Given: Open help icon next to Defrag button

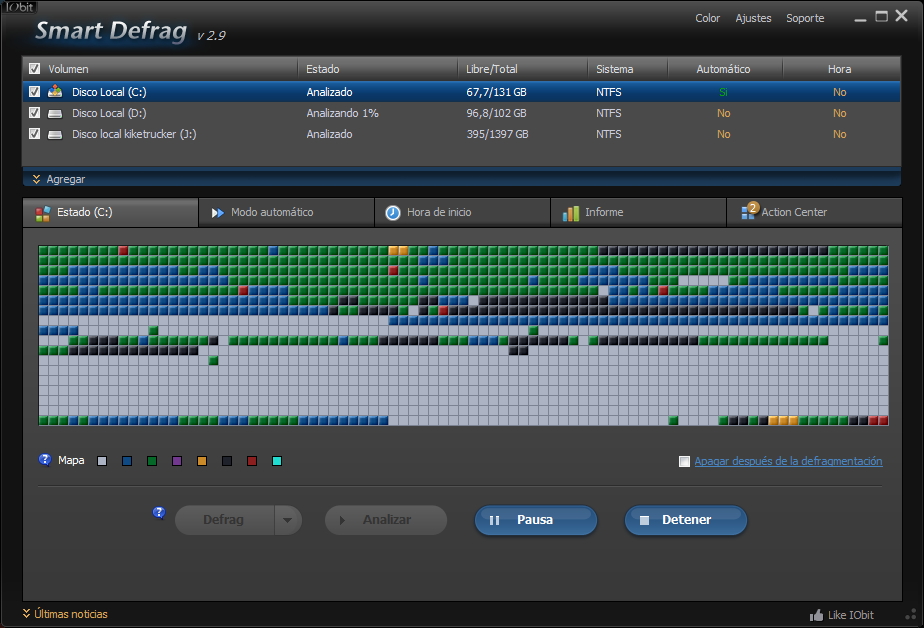Looking at the screenshot, I should pos(159,513).
